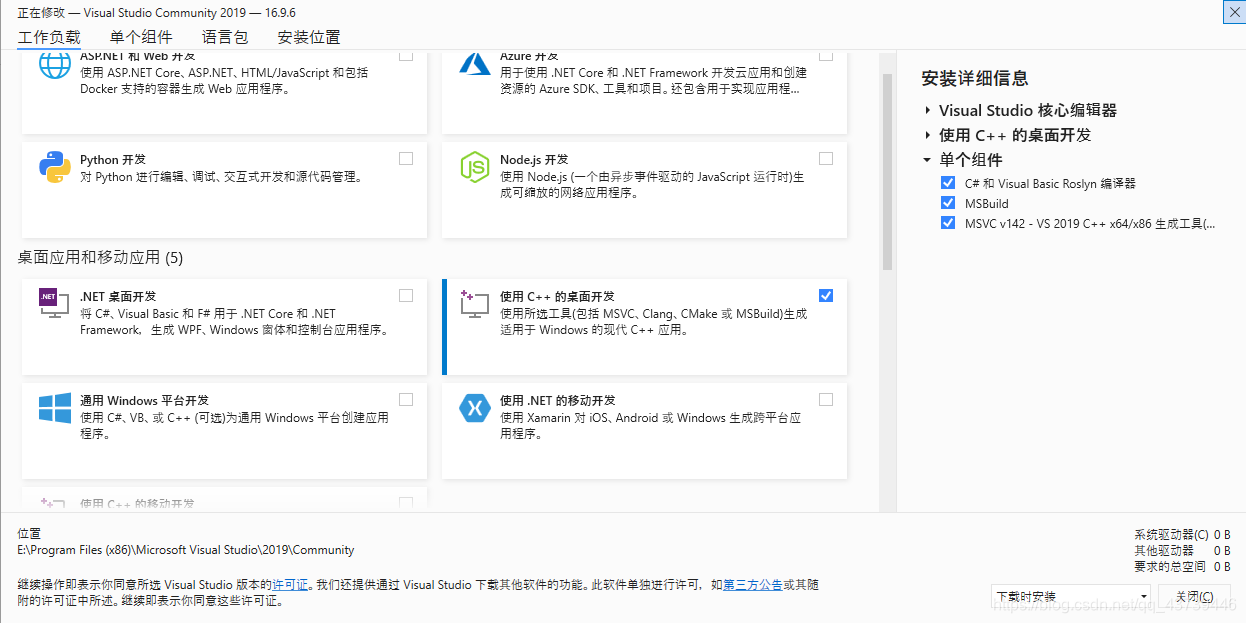Click the 安装详细信息 heading

(975, 78)
